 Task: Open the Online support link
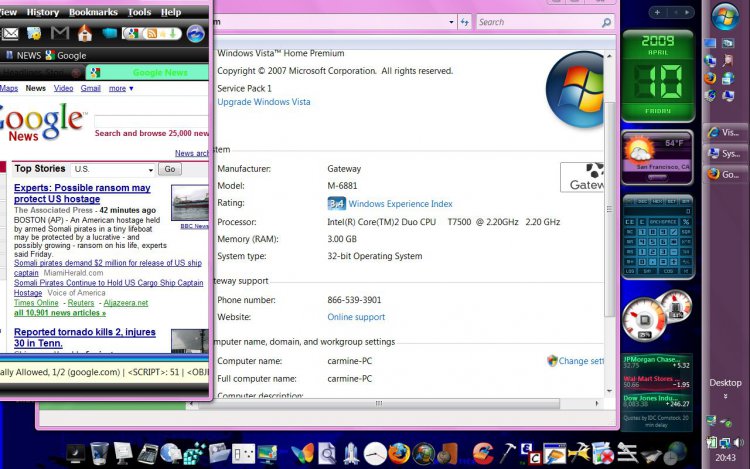(x=356, y=317)
